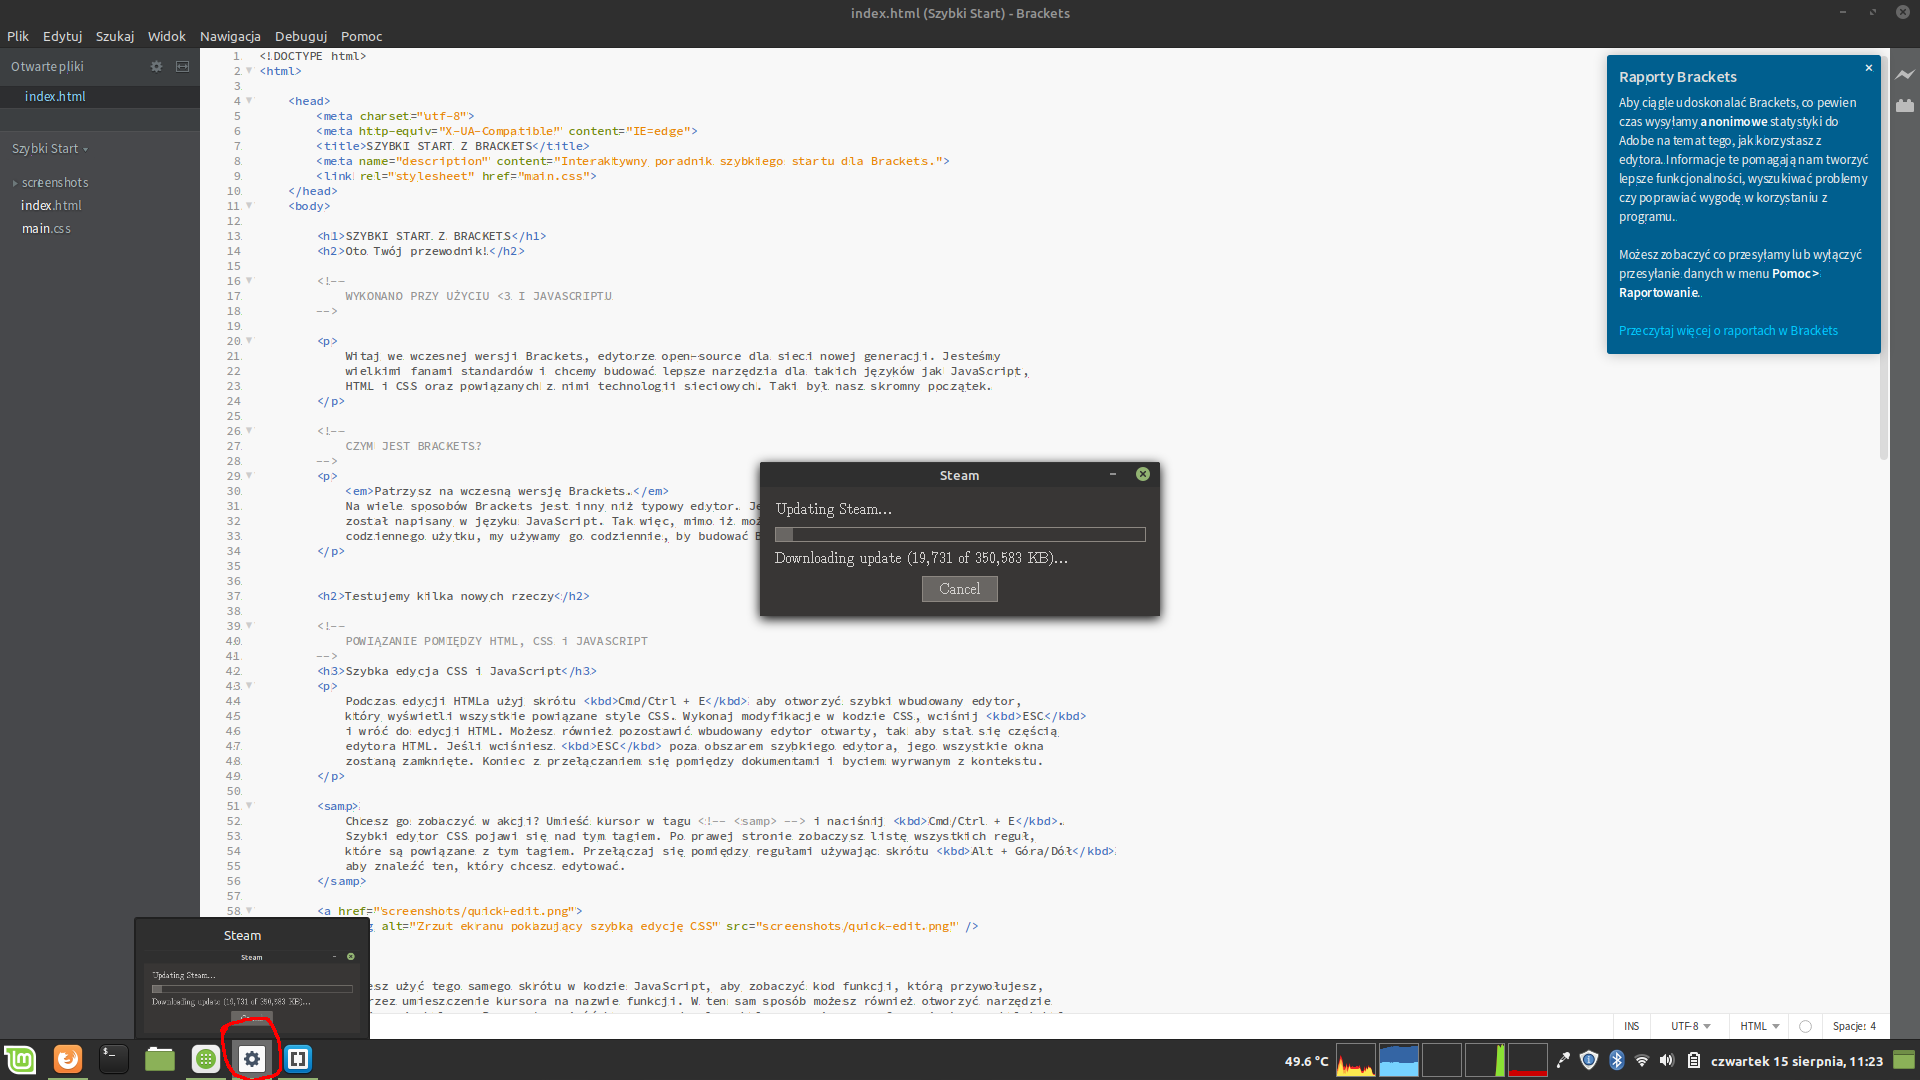Select main.css in the sidebar file tree
Screen dimensions: 1920x1080
pos(46,228)
